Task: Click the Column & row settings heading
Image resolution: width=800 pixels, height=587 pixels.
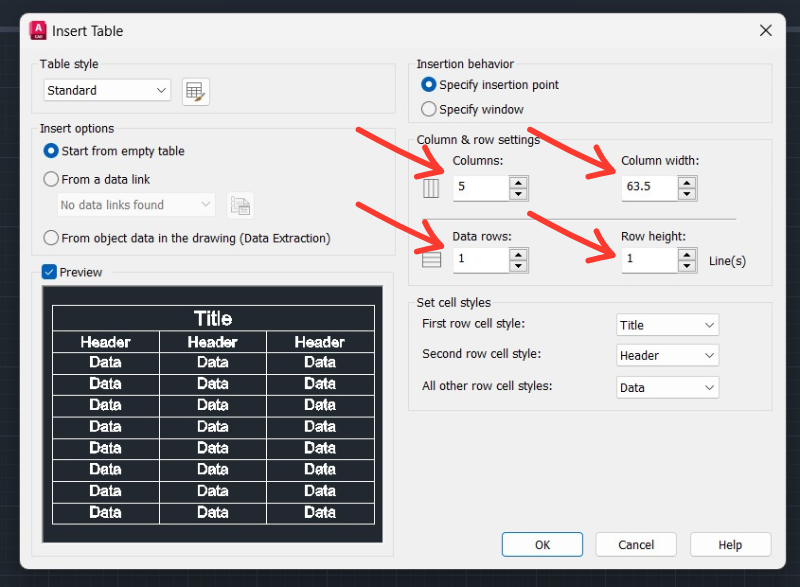Action: point(478,139)
